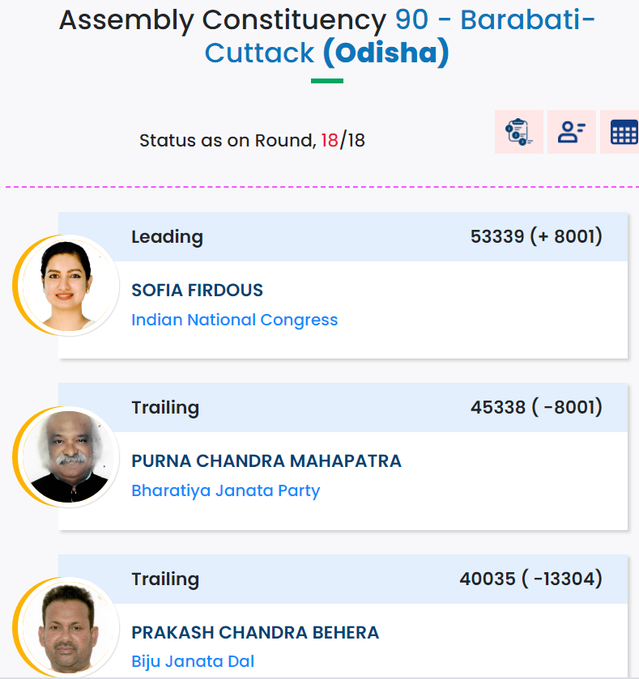Click the (Odisha) state name in heading
639x679 pixels.
coord(386,52)
